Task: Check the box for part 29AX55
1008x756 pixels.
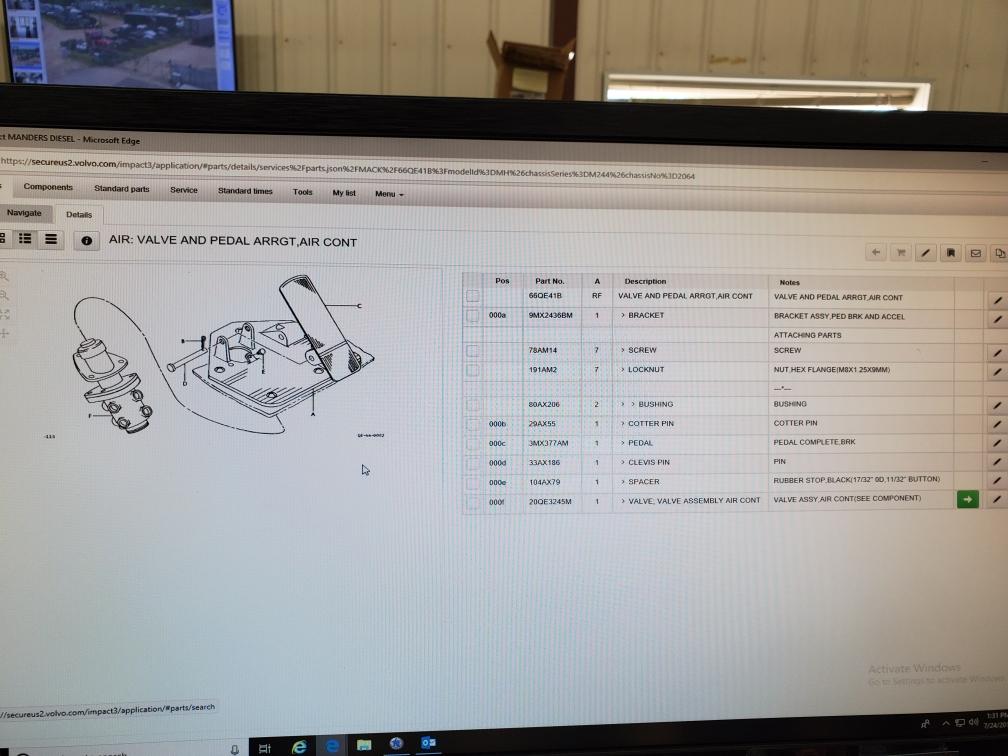Action: coord(472,424)
